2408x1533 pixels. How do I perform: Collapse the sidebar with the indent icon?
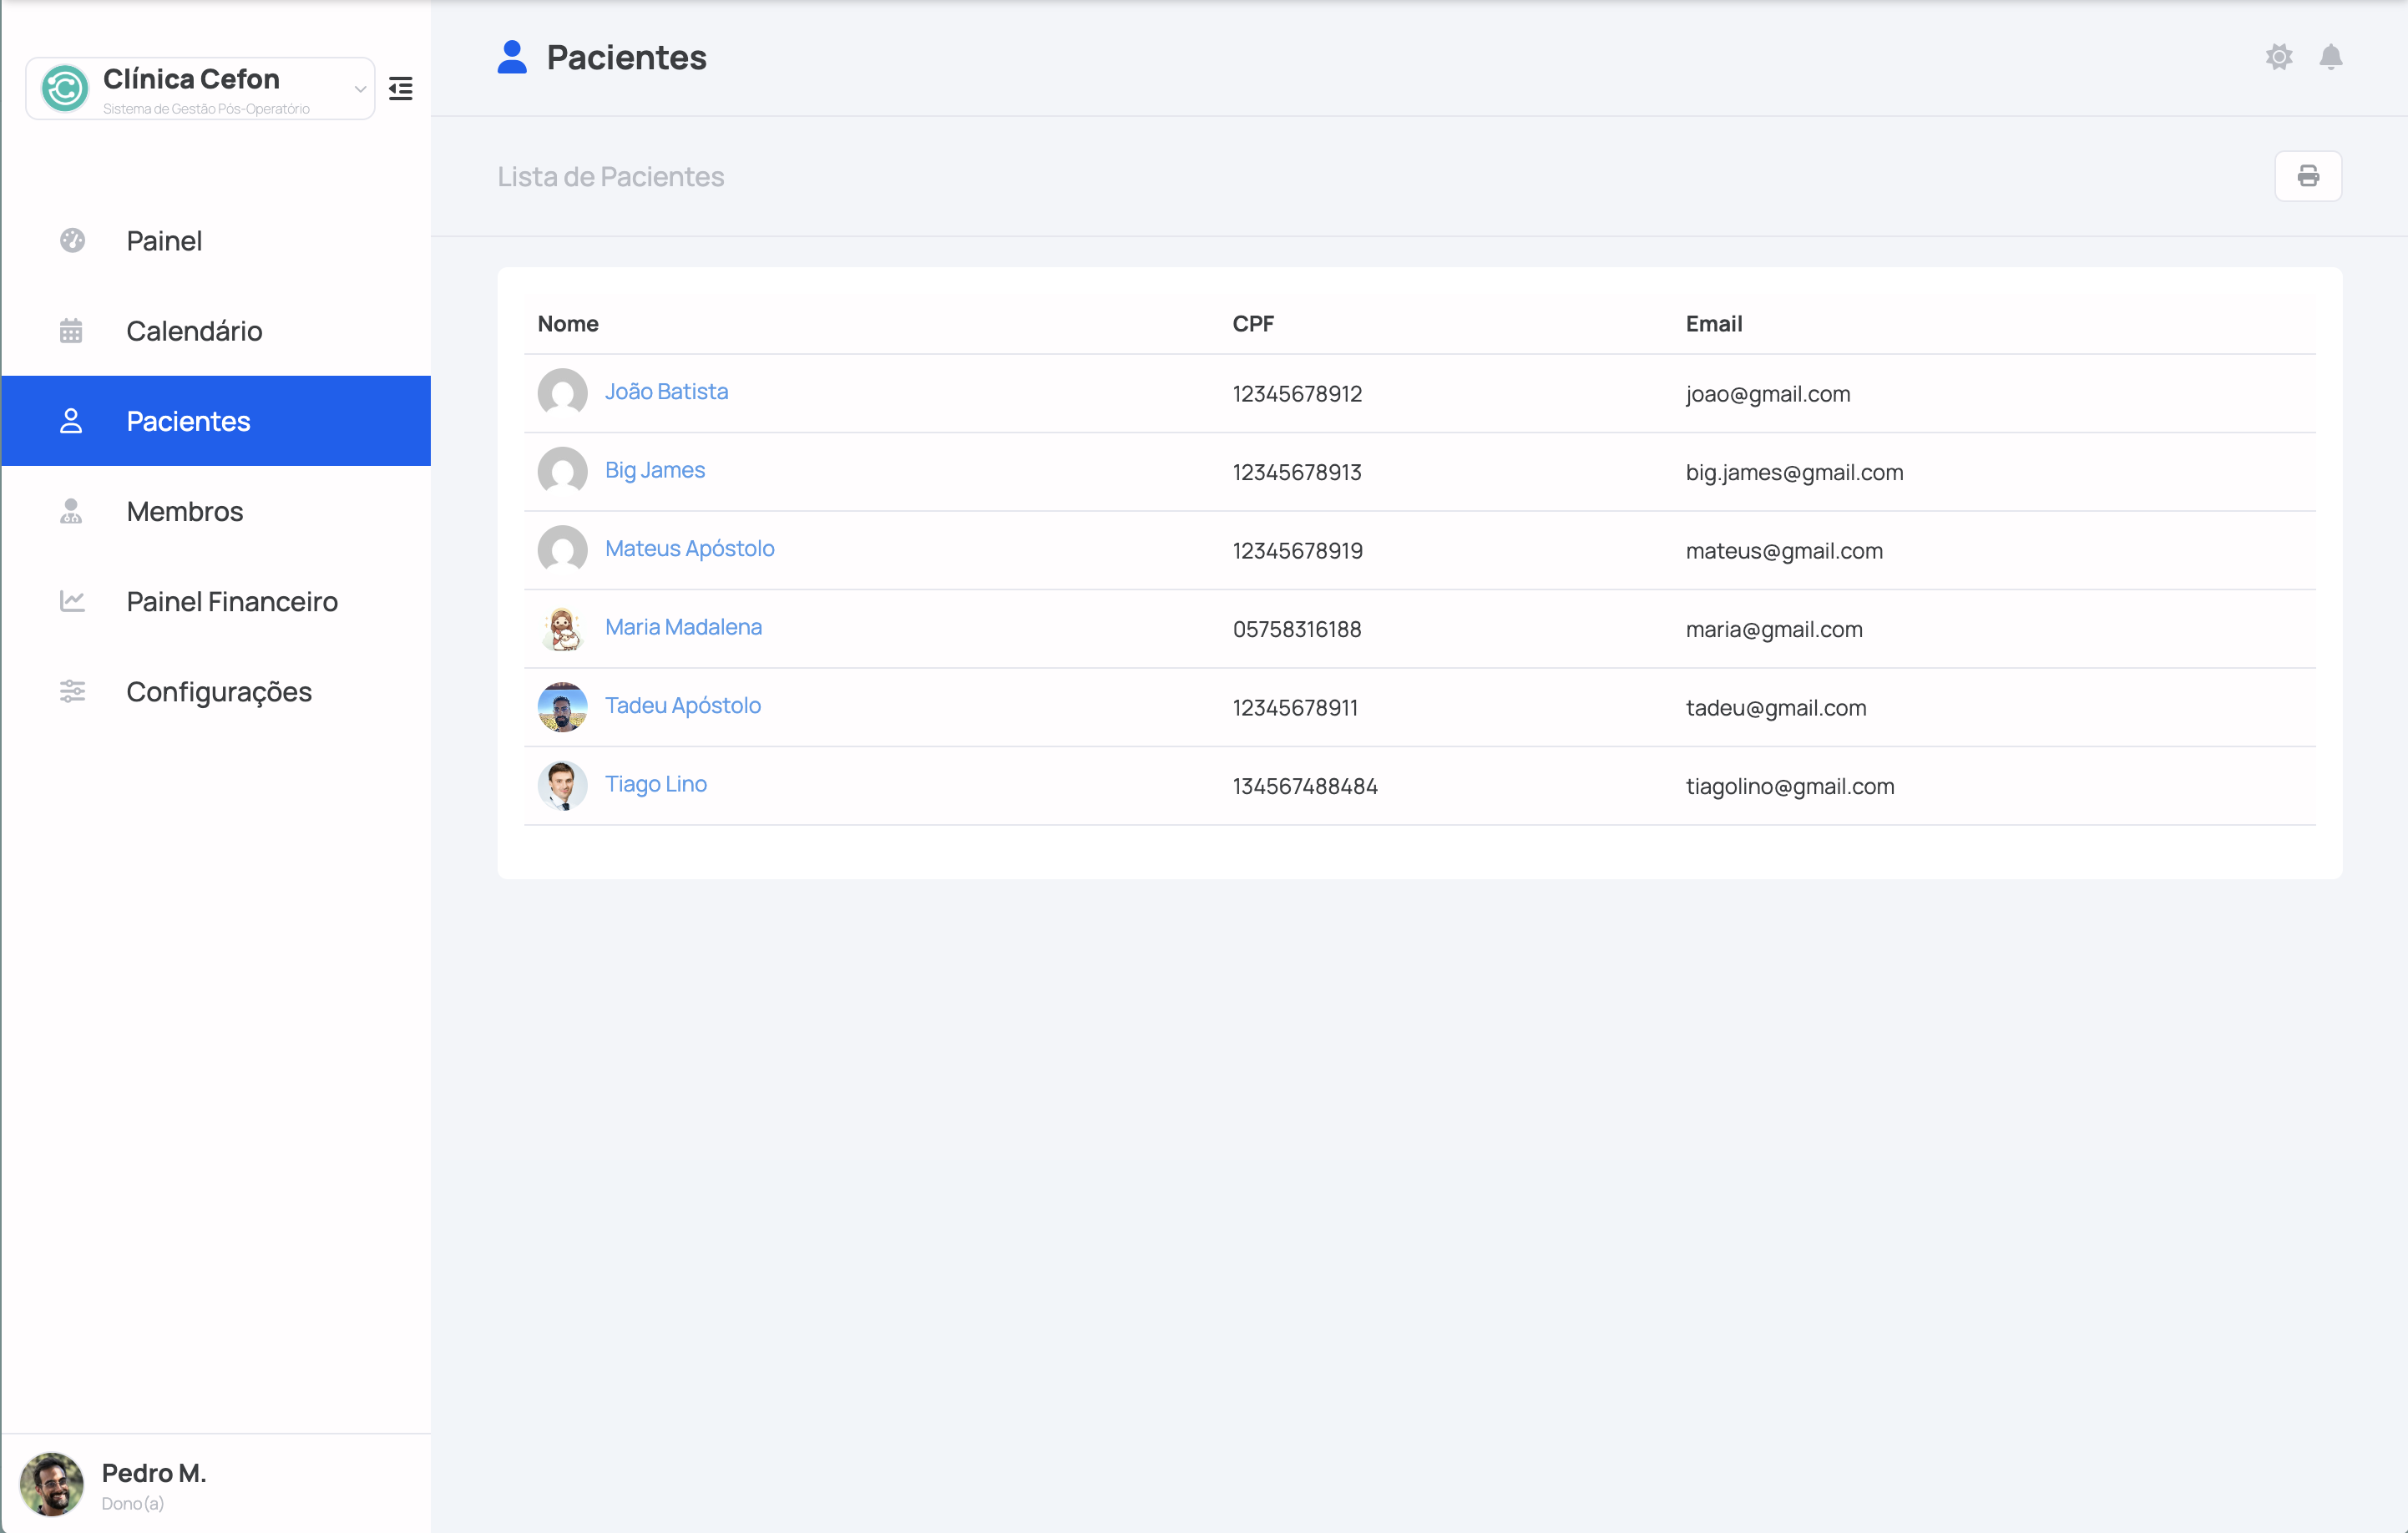click(x=401, y=88)
